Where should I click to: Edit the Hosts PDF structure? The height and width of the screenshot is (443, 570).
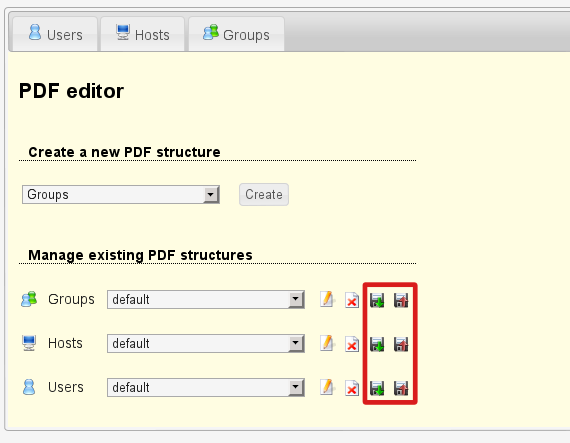pyautogui.click(x=327, y=343)
